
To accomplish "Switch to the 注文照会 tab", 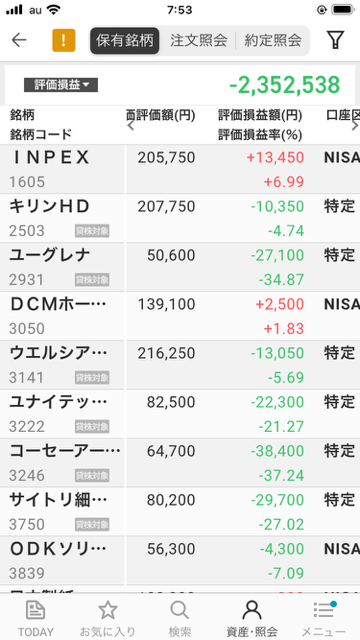I will coord(198,40).
